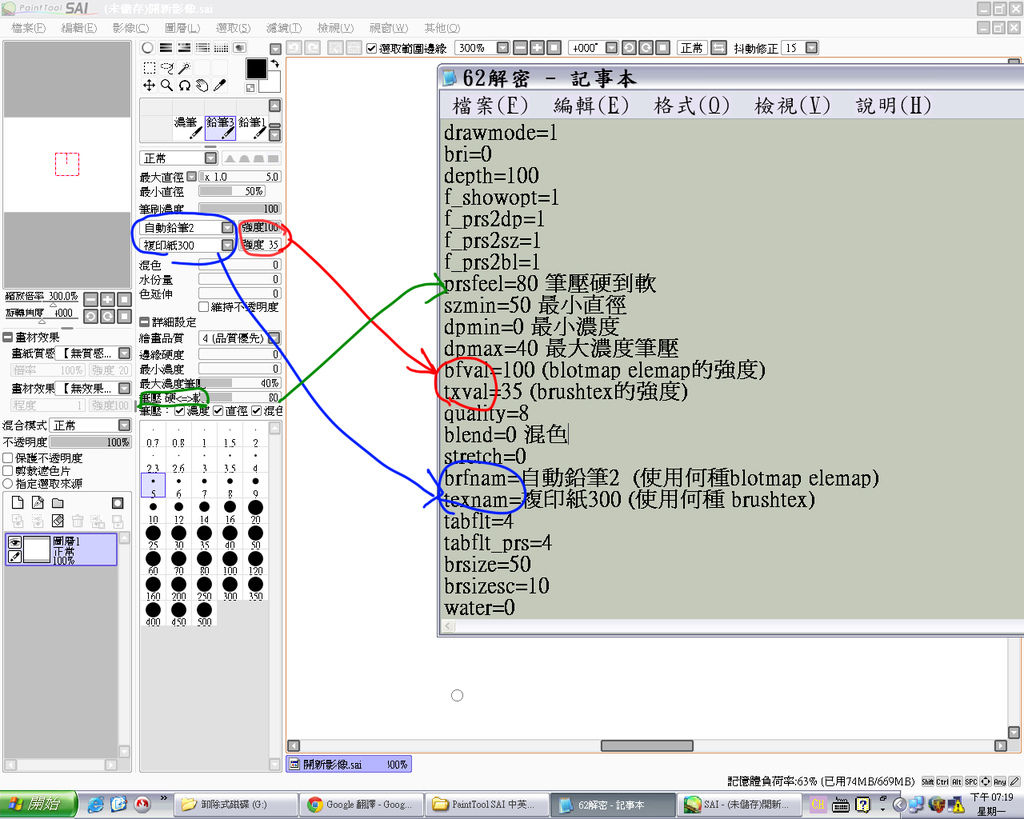
Task: Create a new layer folder
Action: 58,502
